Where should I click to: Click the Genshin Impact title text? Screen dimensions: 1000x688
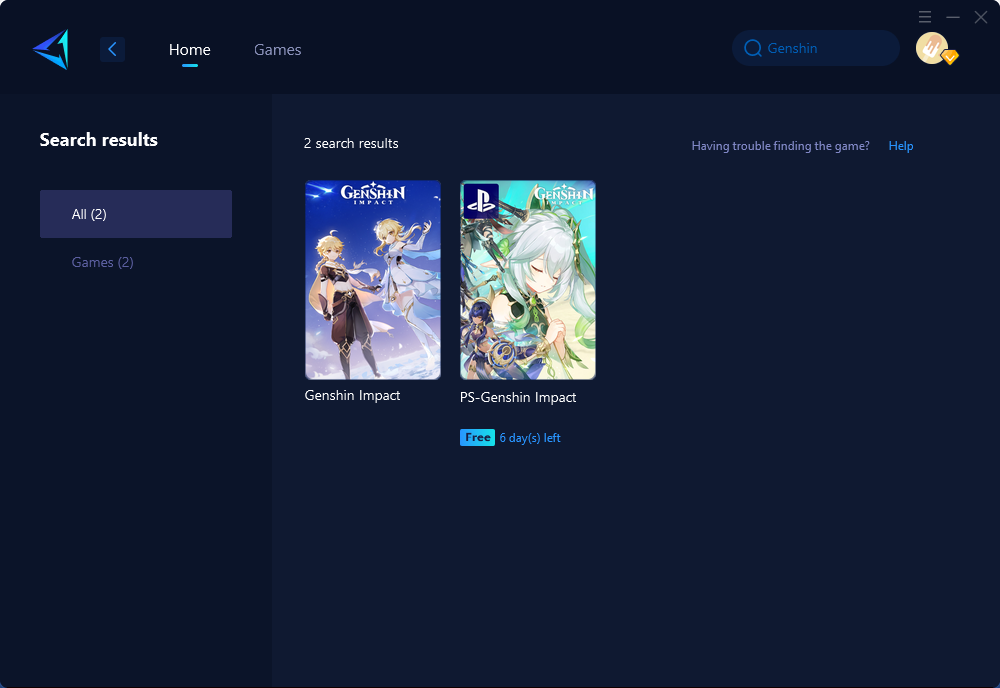pyautogui.click(x=352, y=395)
